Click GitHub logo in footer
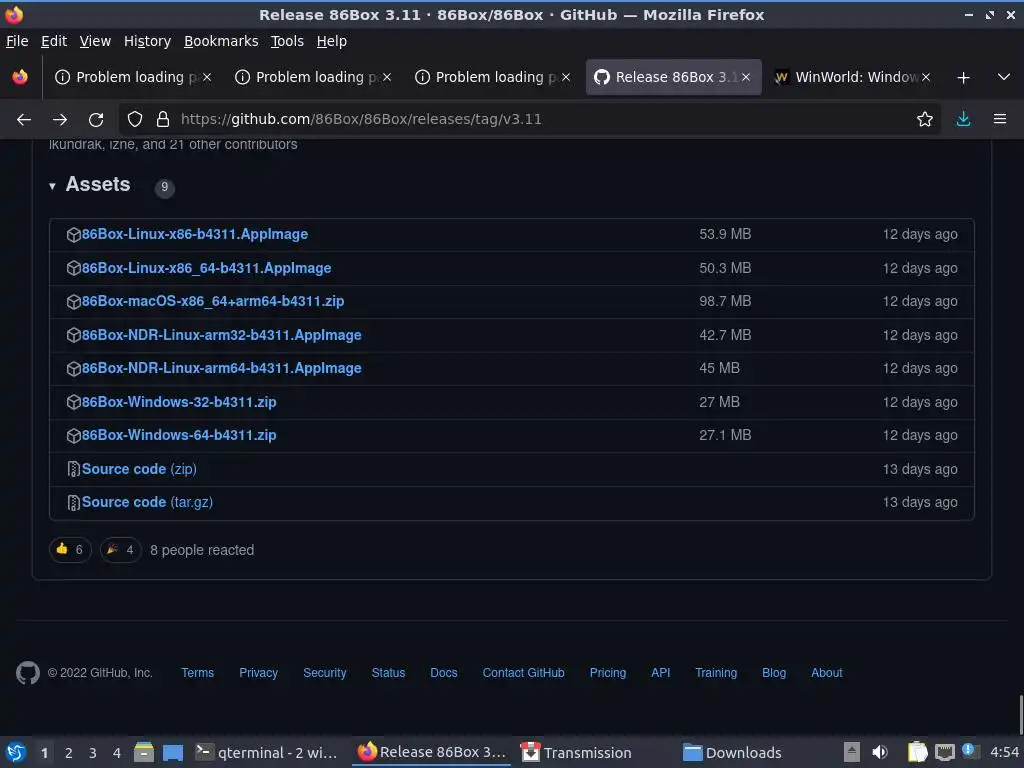The width and height of the screenshot is (1024, 768). point(27,673)
